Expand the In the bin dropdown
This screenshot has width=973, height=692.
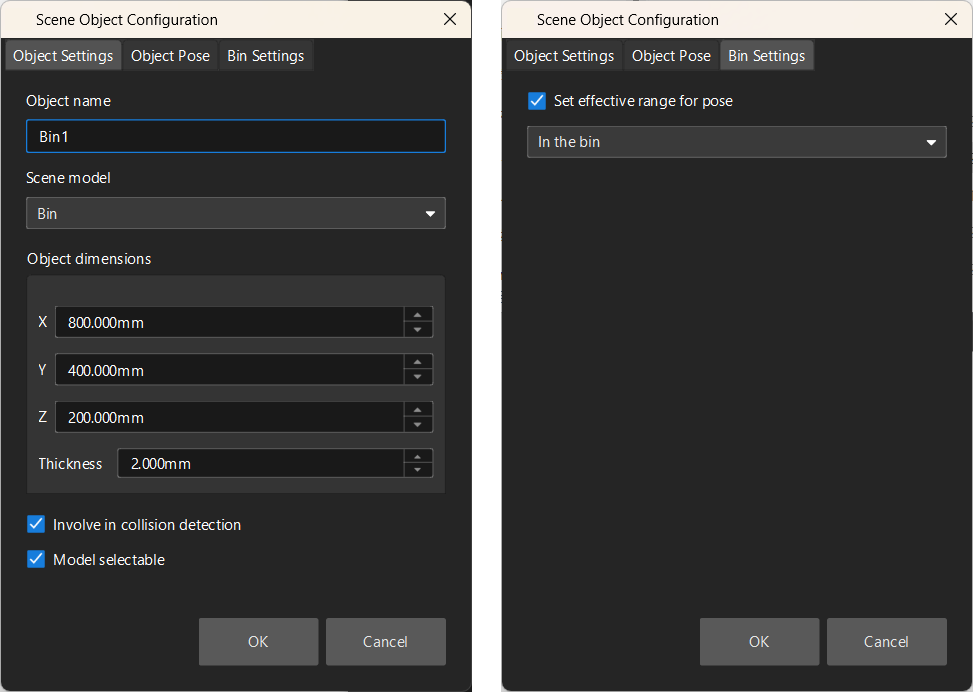pos(736,142)
